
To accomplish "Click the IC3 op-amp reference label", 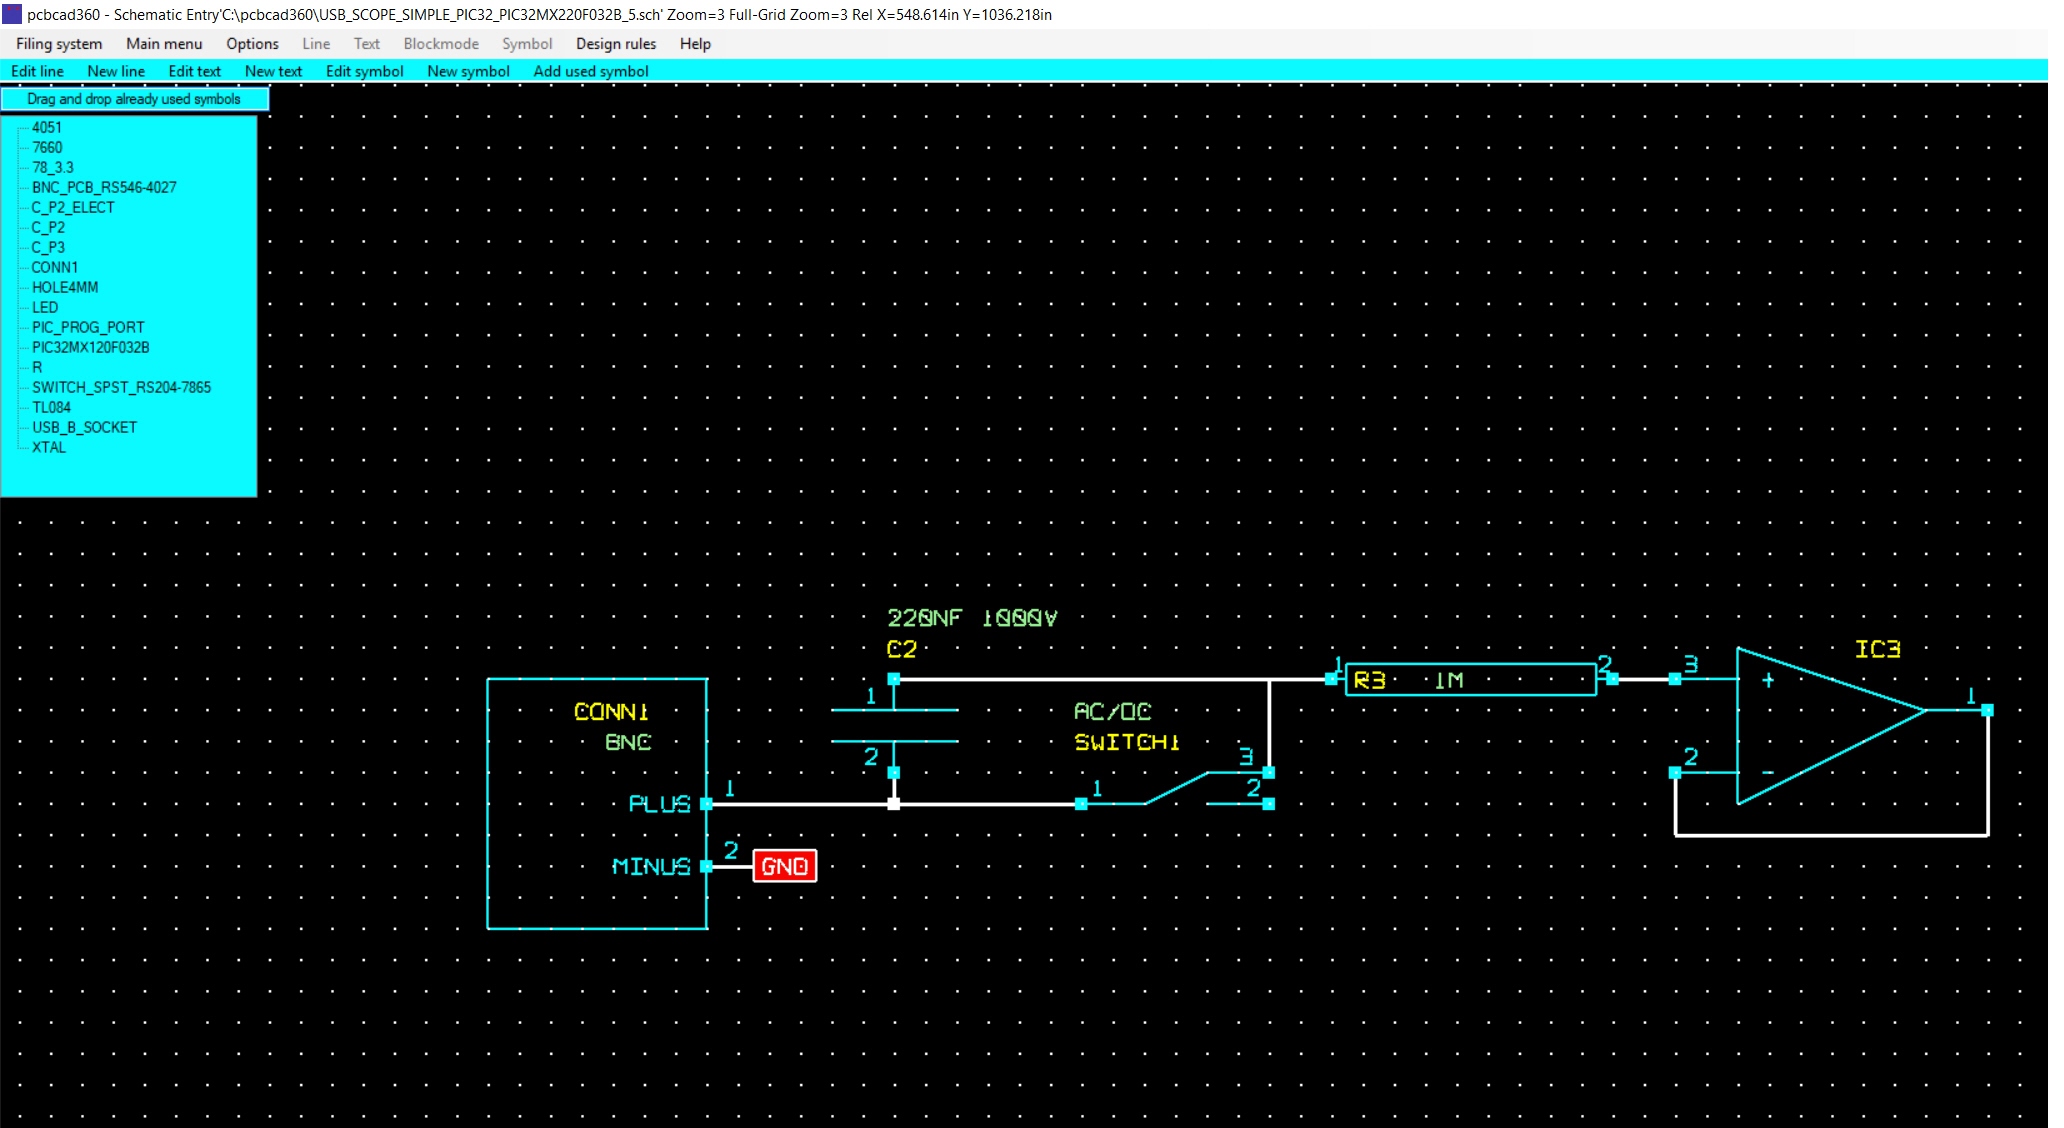I will 1877,649.
